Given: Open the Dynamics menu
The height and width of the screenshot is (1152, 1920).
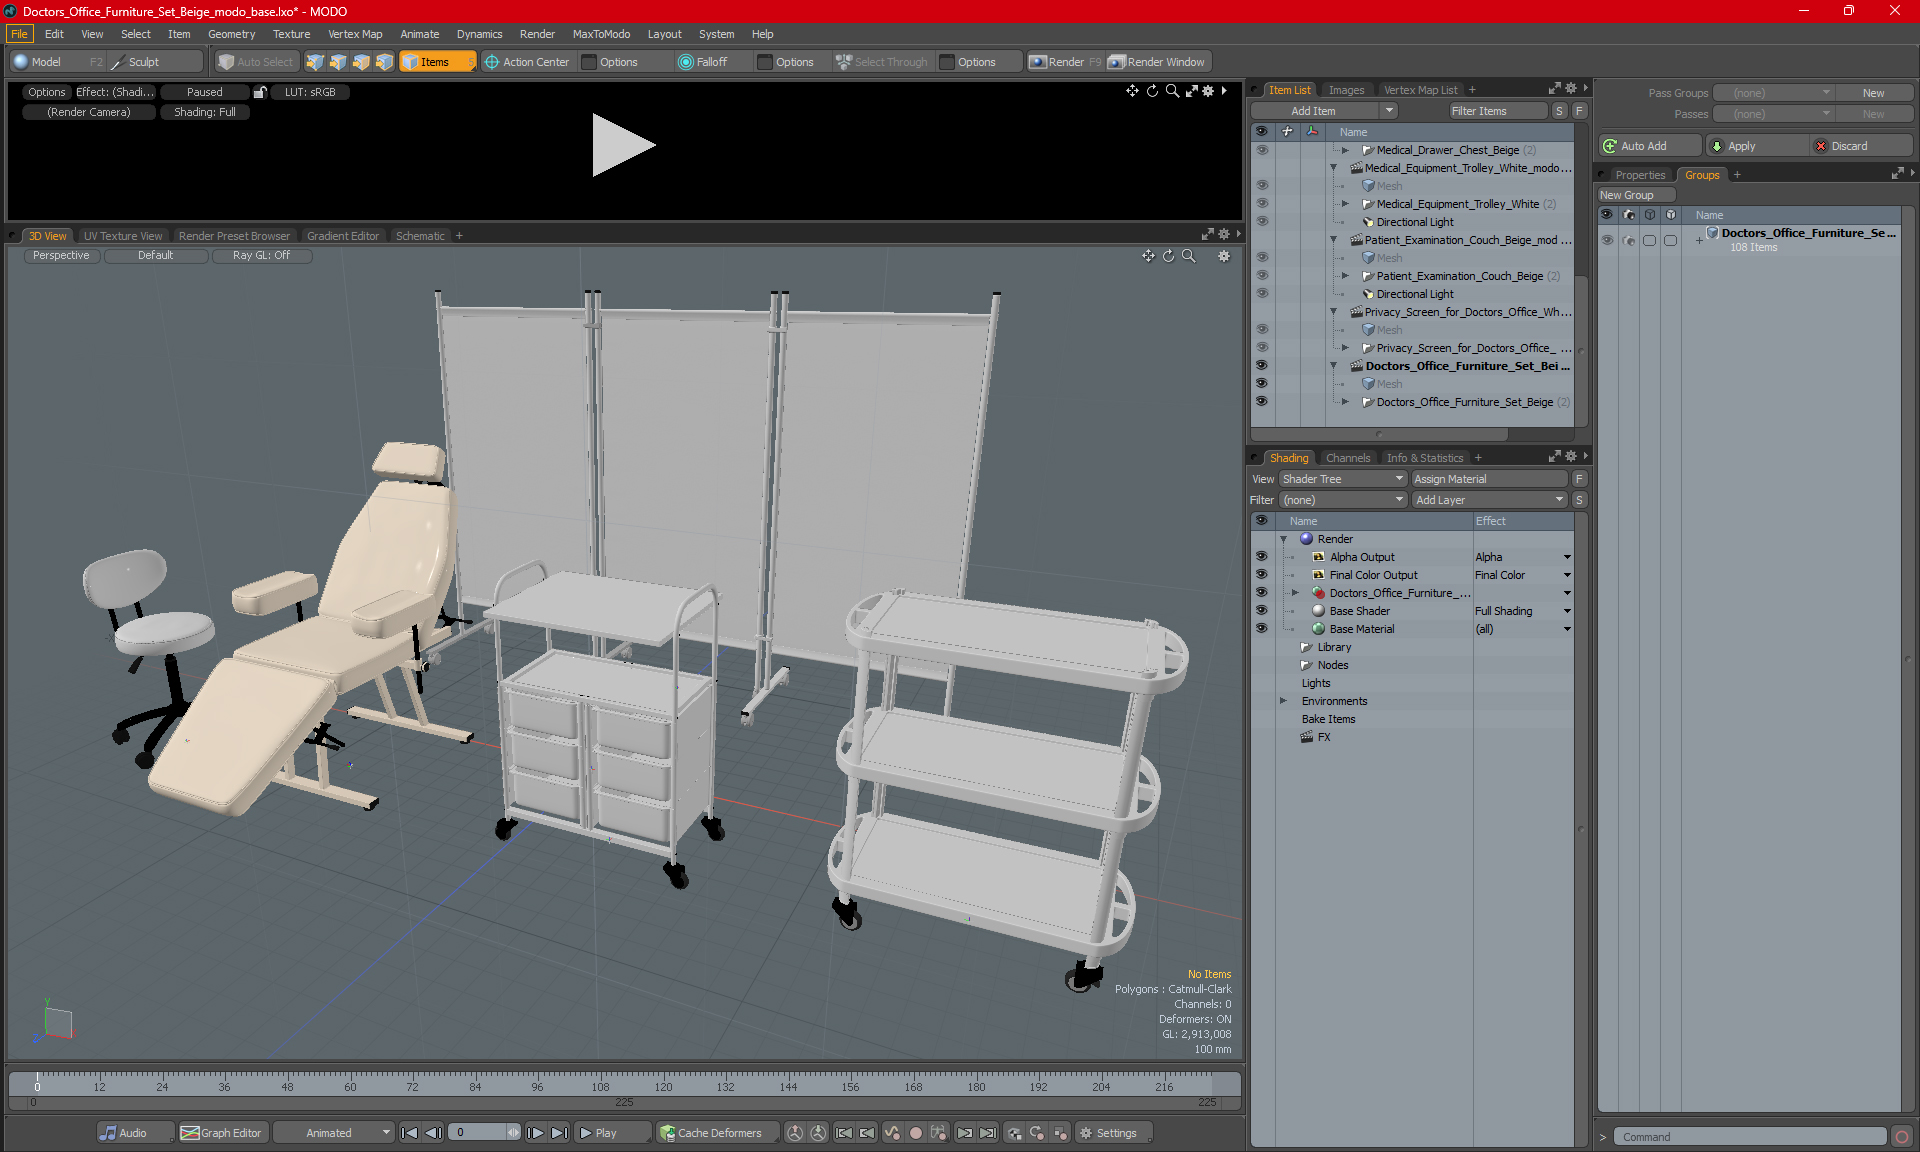Looking at the screenshot, I should click(479, 34).
